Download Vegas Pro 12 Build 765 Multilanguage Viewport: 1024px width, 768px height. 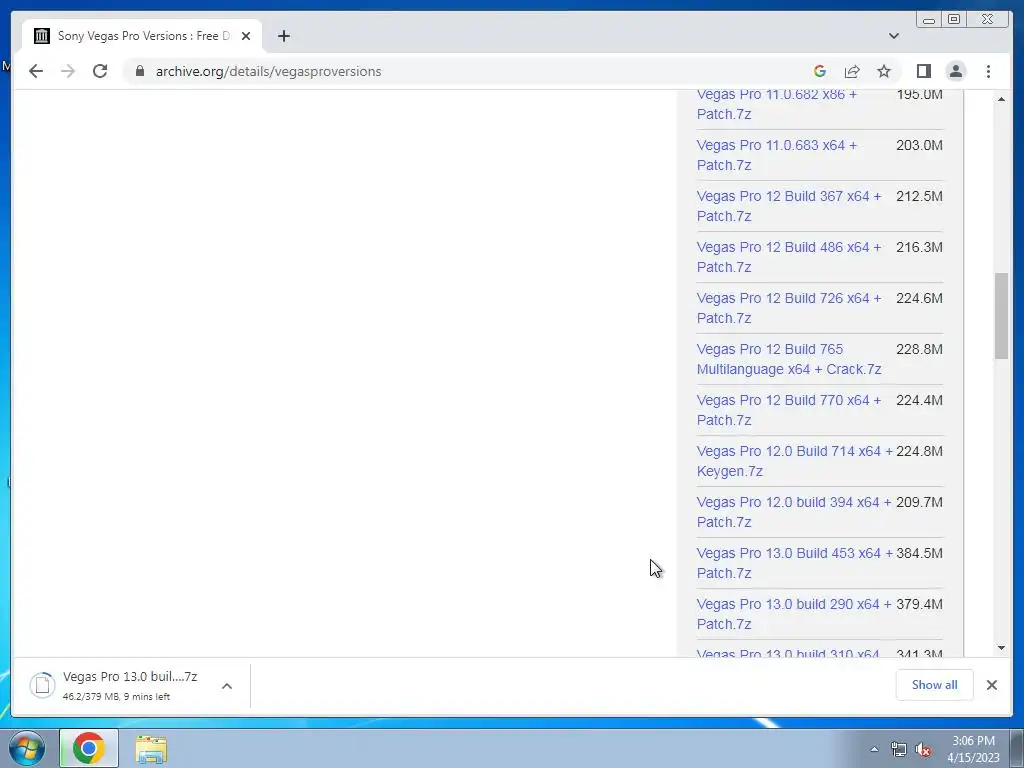coord(789,359)
